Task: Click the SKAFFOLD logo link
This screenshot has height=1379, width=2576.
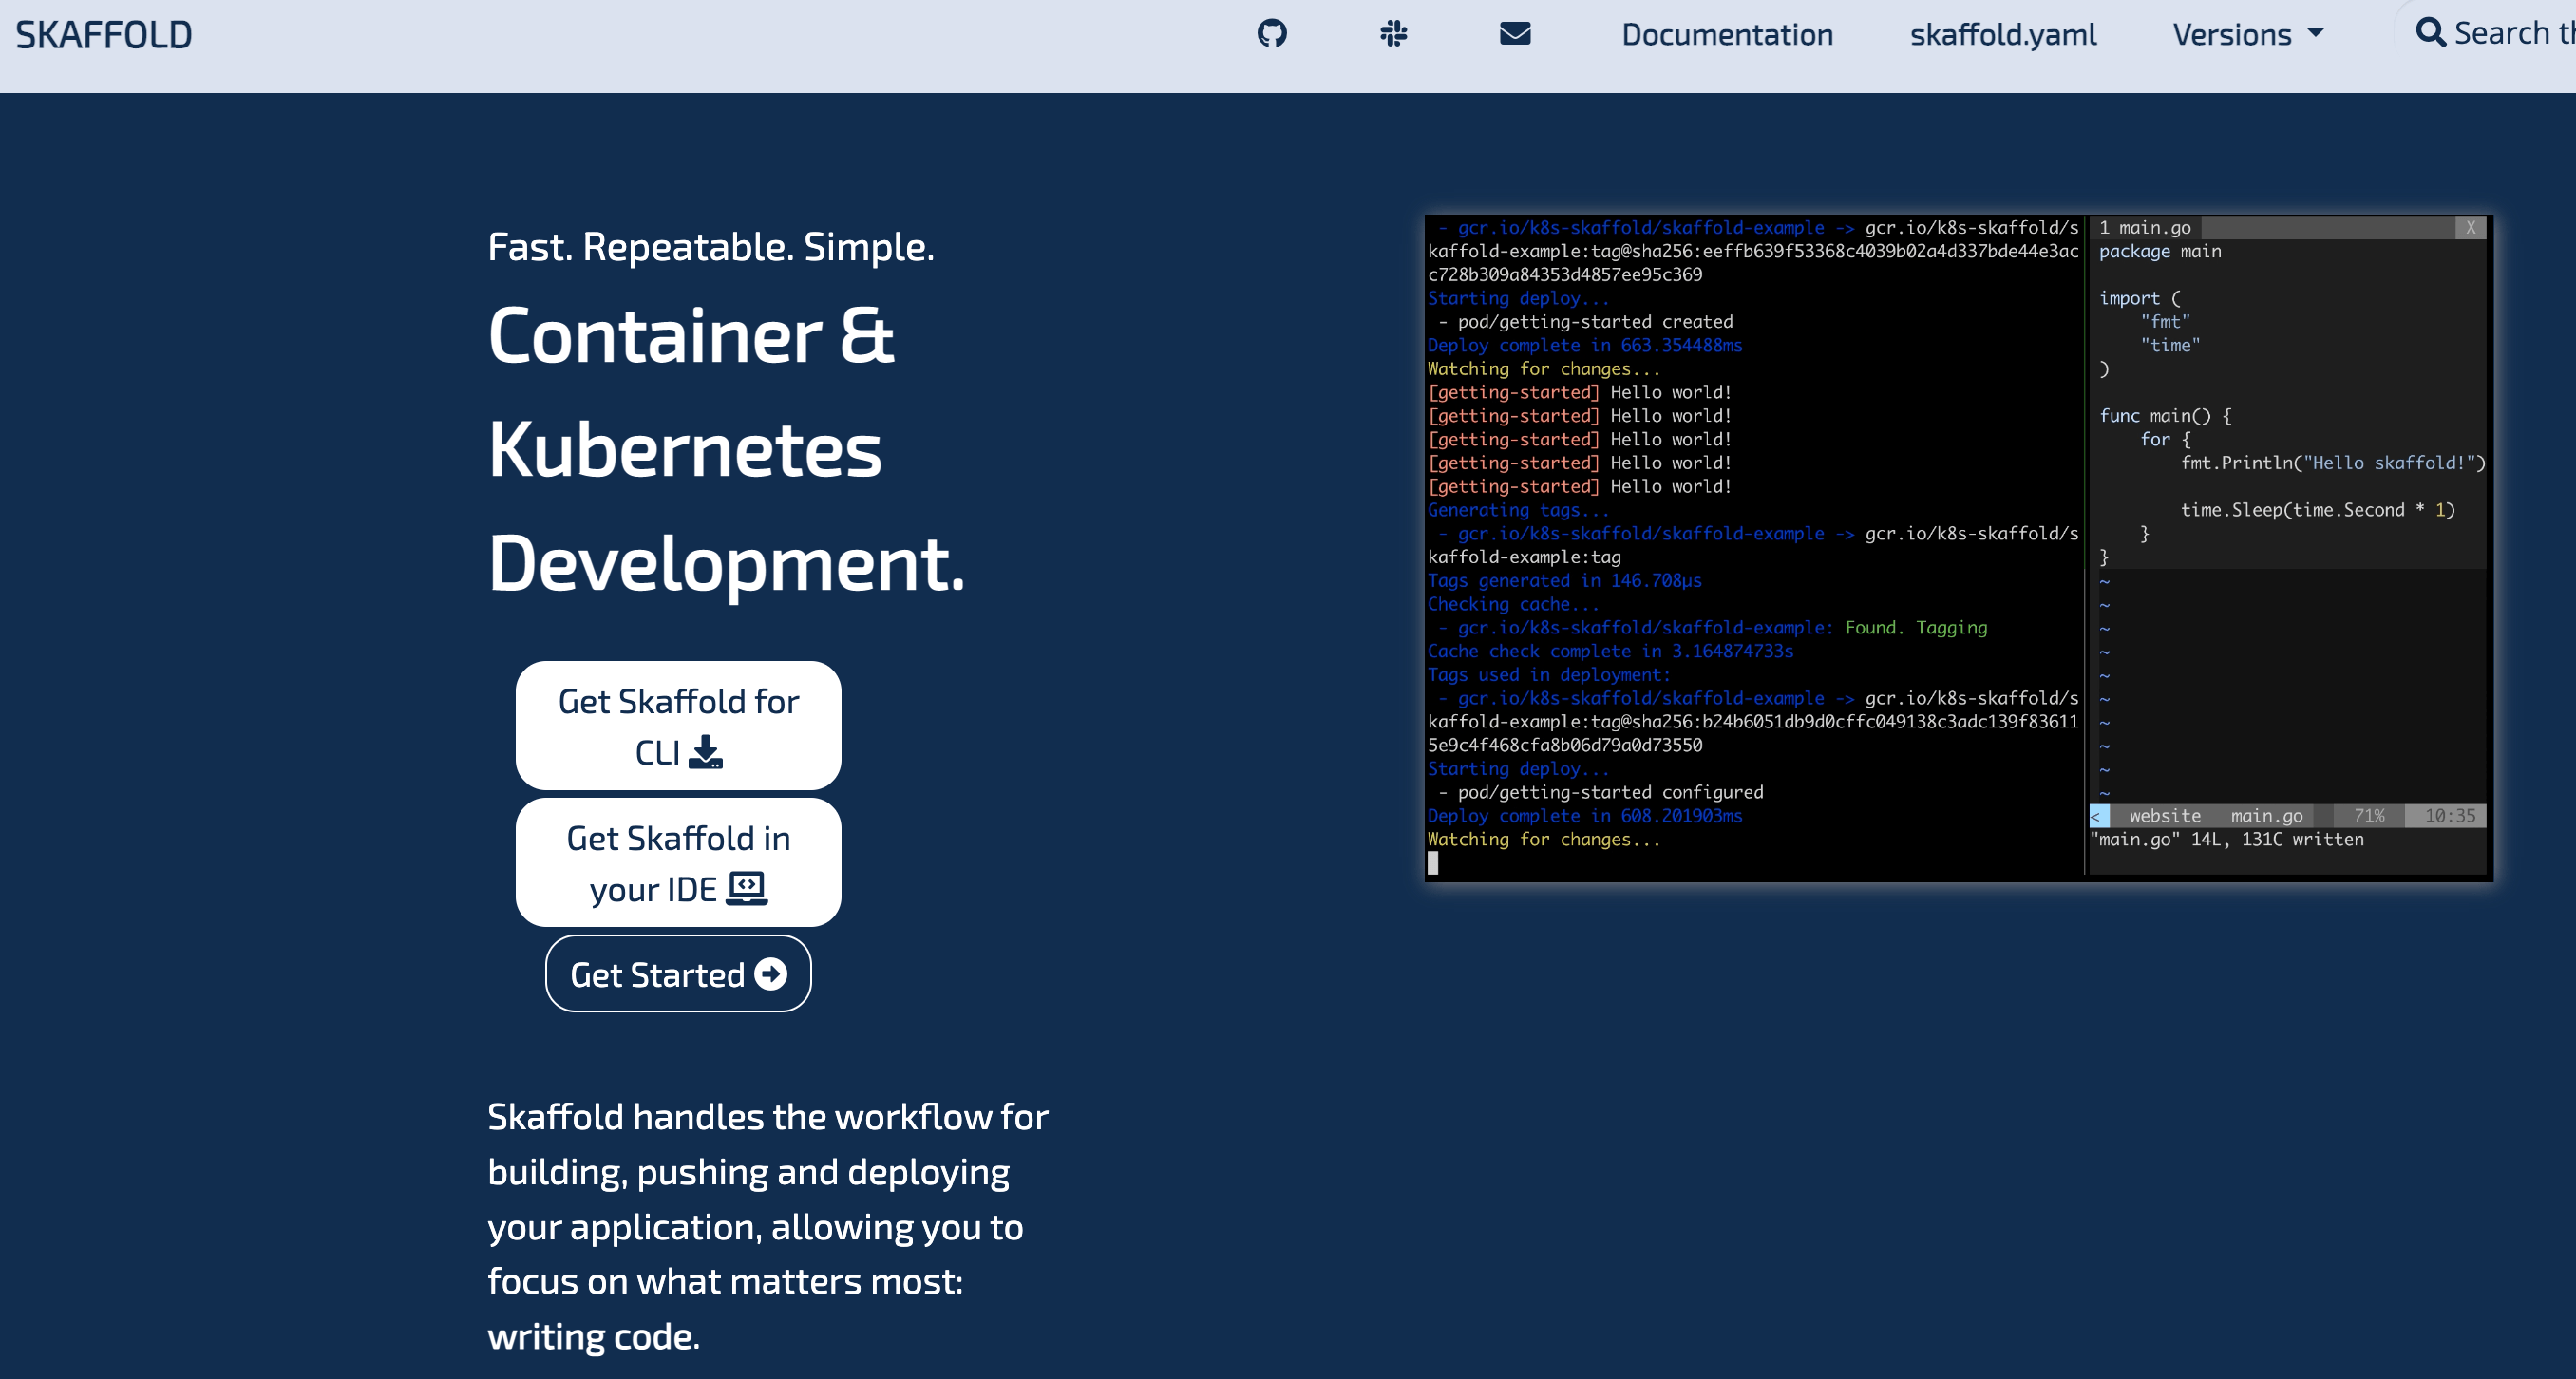Action: tap(104, 35)
